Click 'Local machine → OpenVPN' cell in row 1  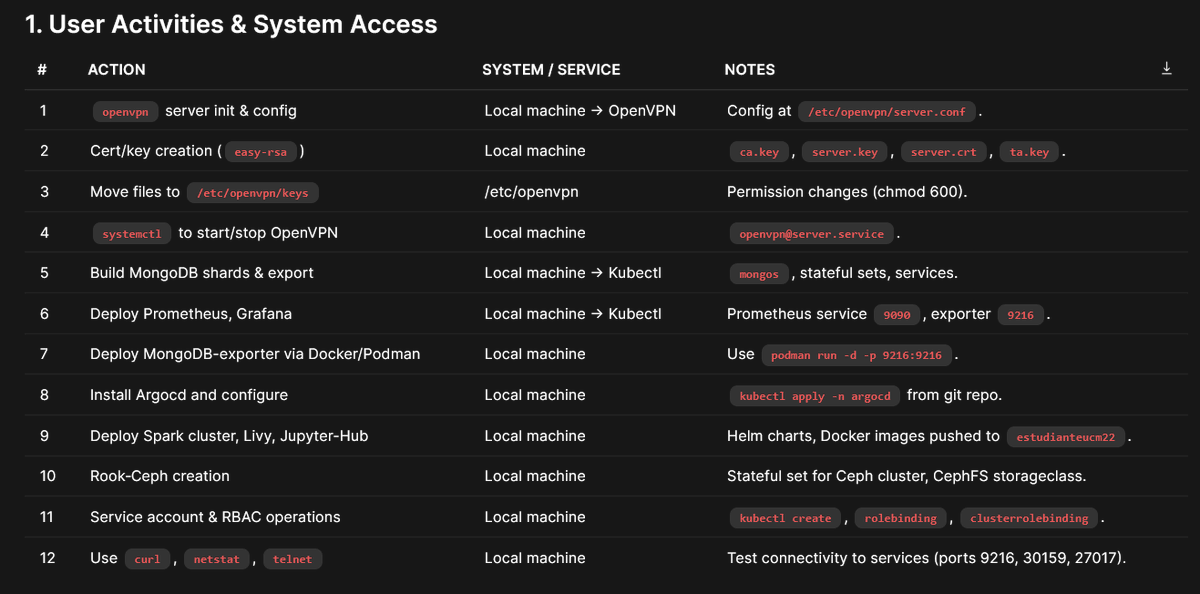coord(580,111)
